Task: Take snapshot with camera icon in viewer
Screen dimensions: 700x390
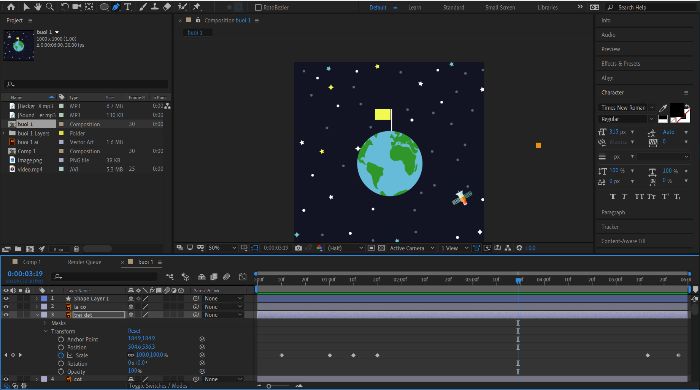Action: pyautogui.click(x=298, y=248)
